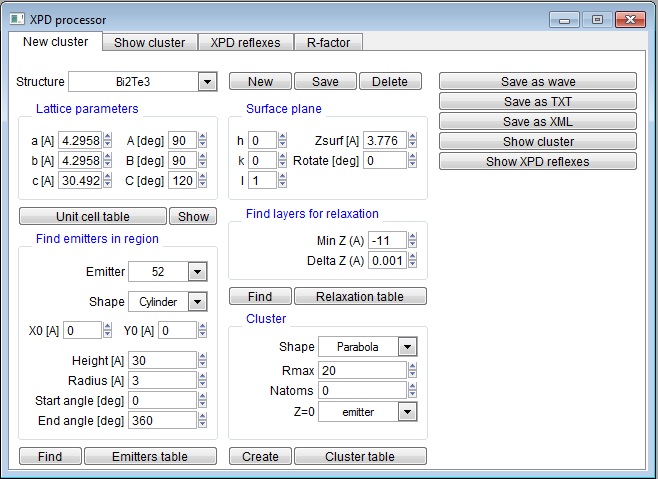Click the l surface plane field
The image size is (658, 479).
(x=262, y=181)
